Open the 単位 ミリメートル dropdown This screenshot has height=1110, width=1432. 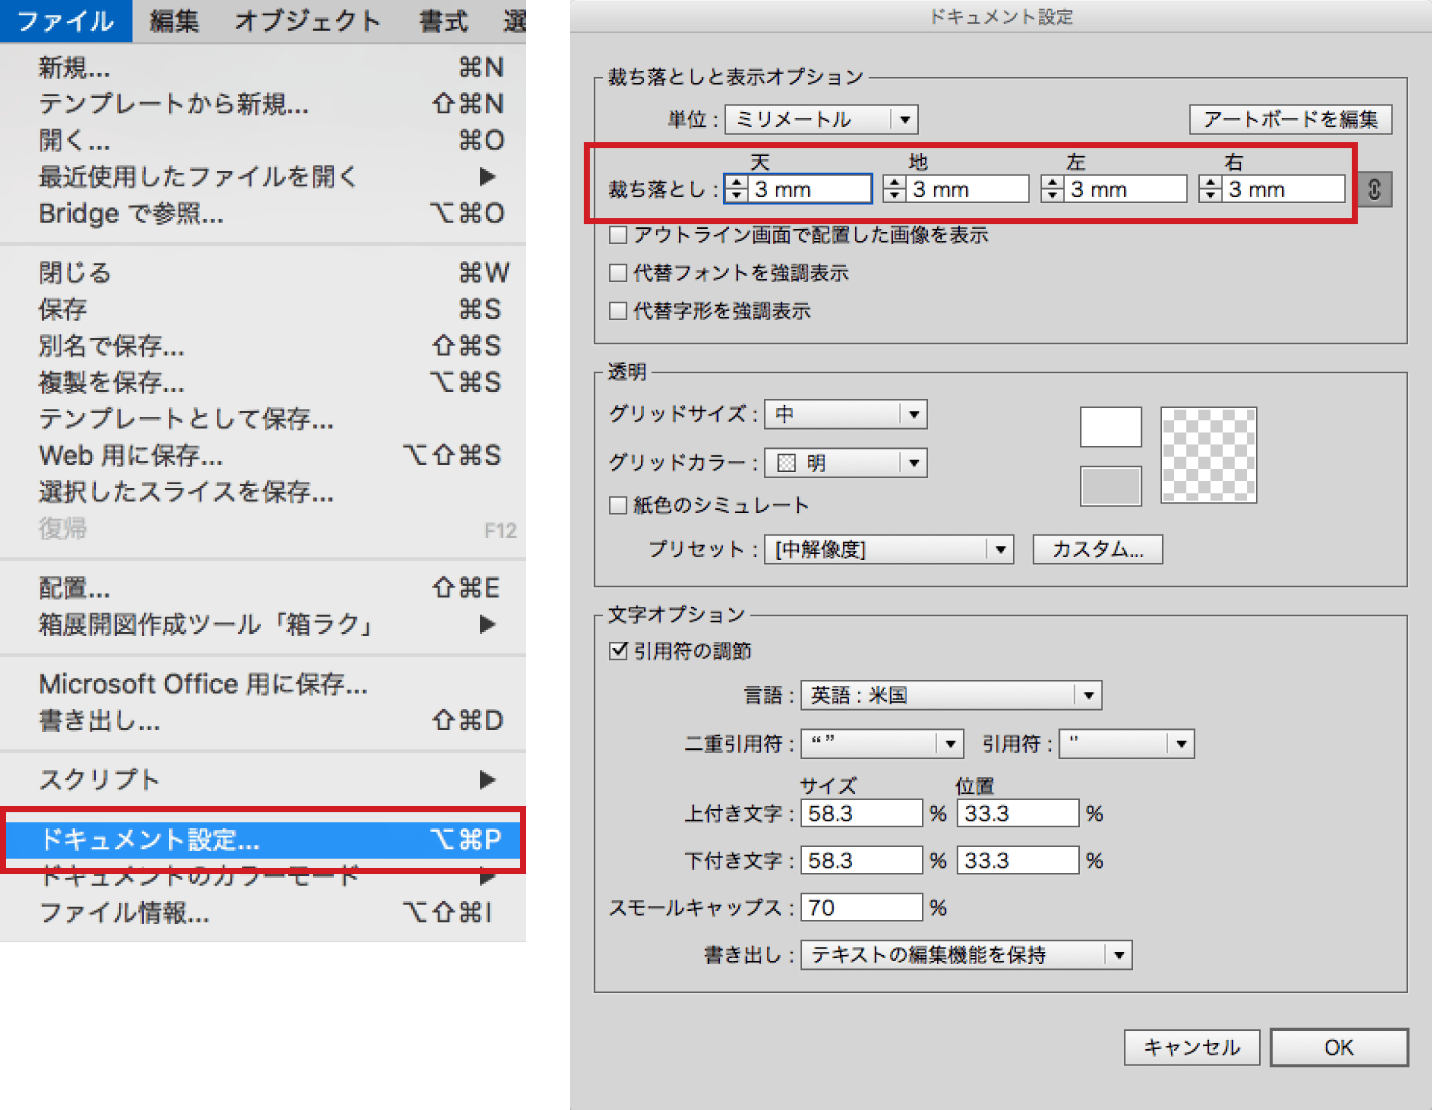click(x=821, y=120)
